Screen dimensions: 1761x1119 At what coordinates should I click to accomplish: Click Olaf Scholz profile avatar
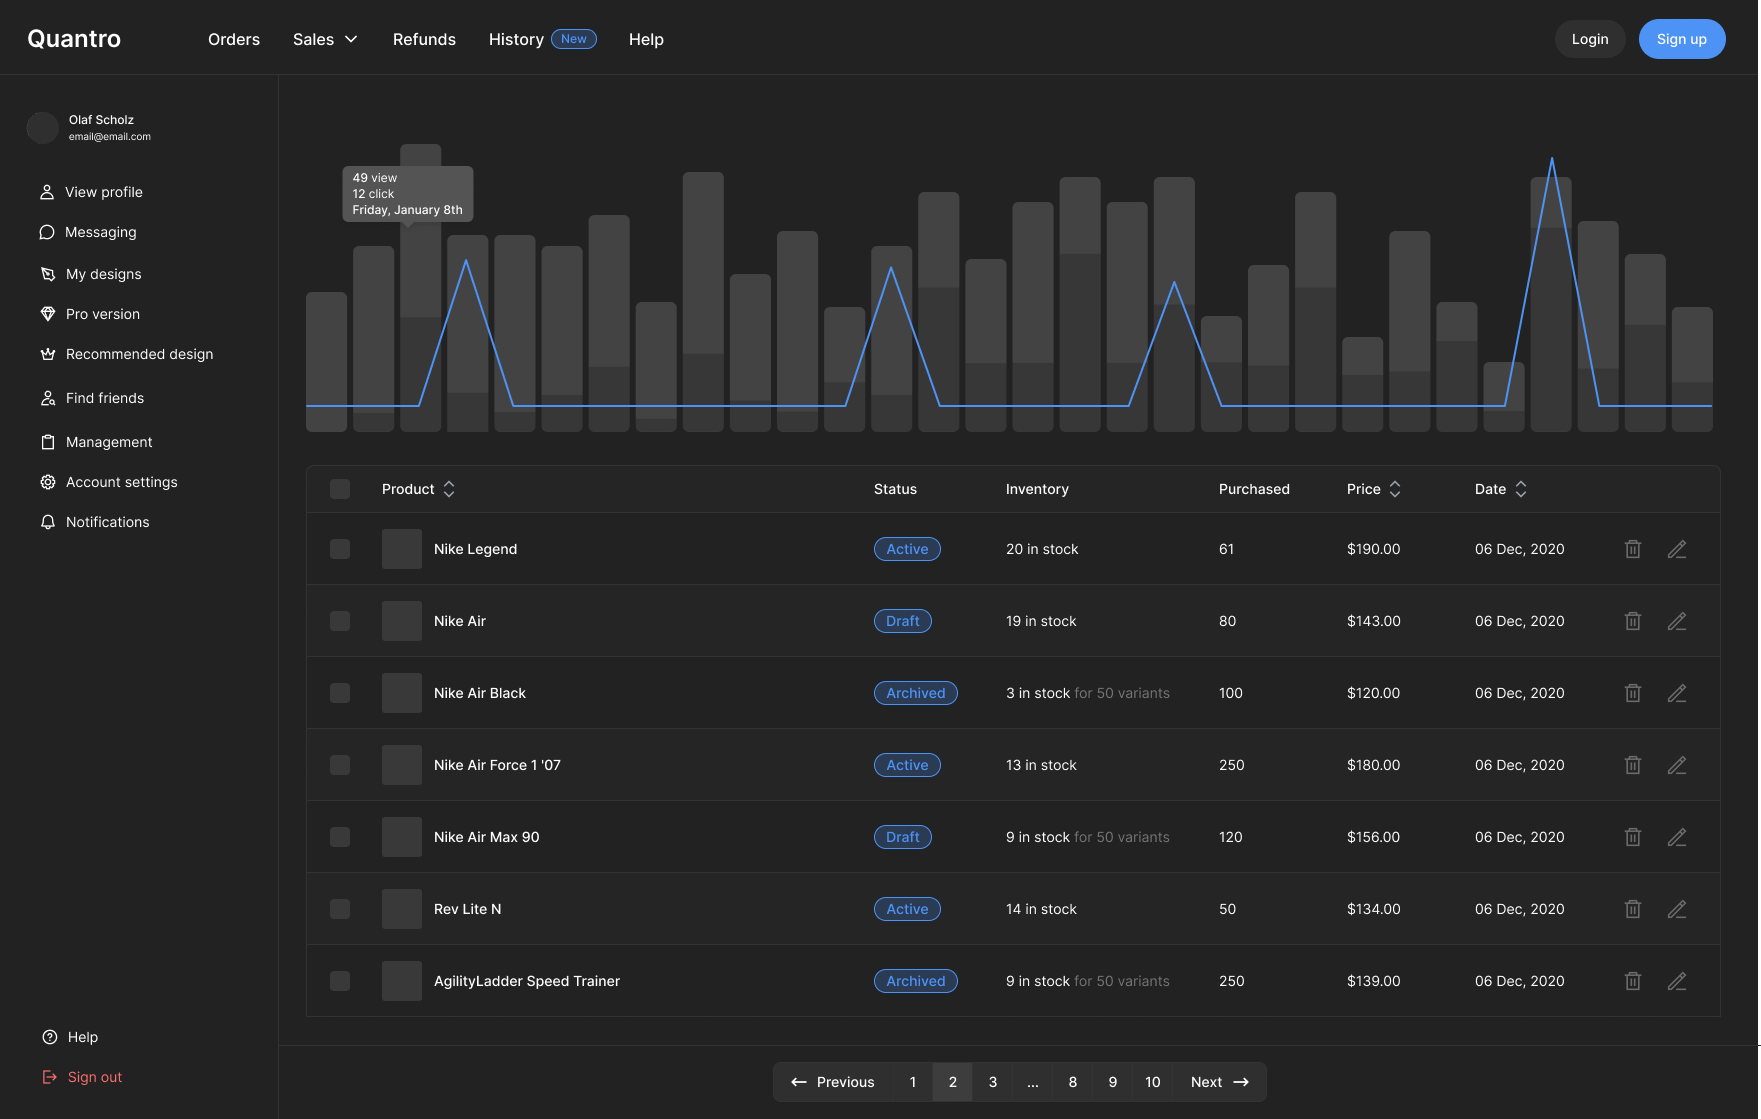(x=42, y=127)
